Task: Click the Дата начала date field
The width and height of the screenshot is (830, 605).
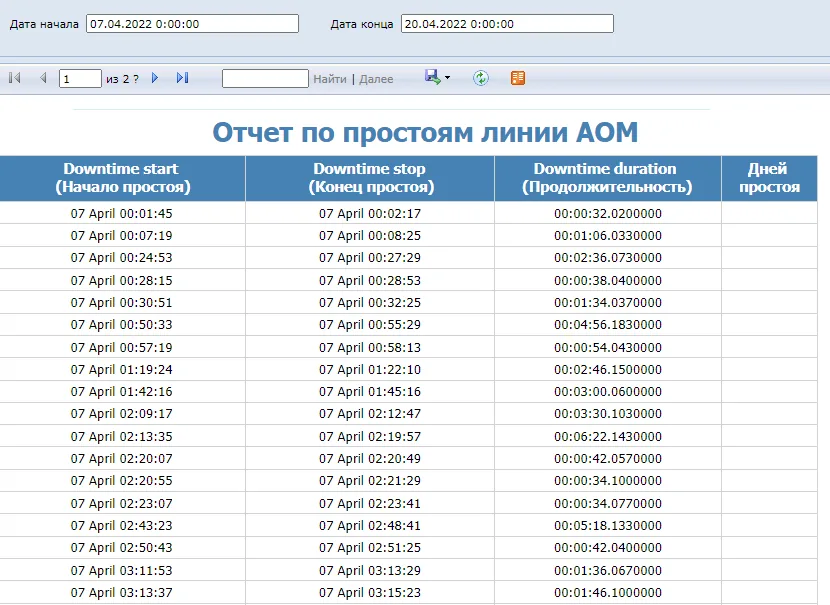Action: pyautogui.click(x=192, y=24)
